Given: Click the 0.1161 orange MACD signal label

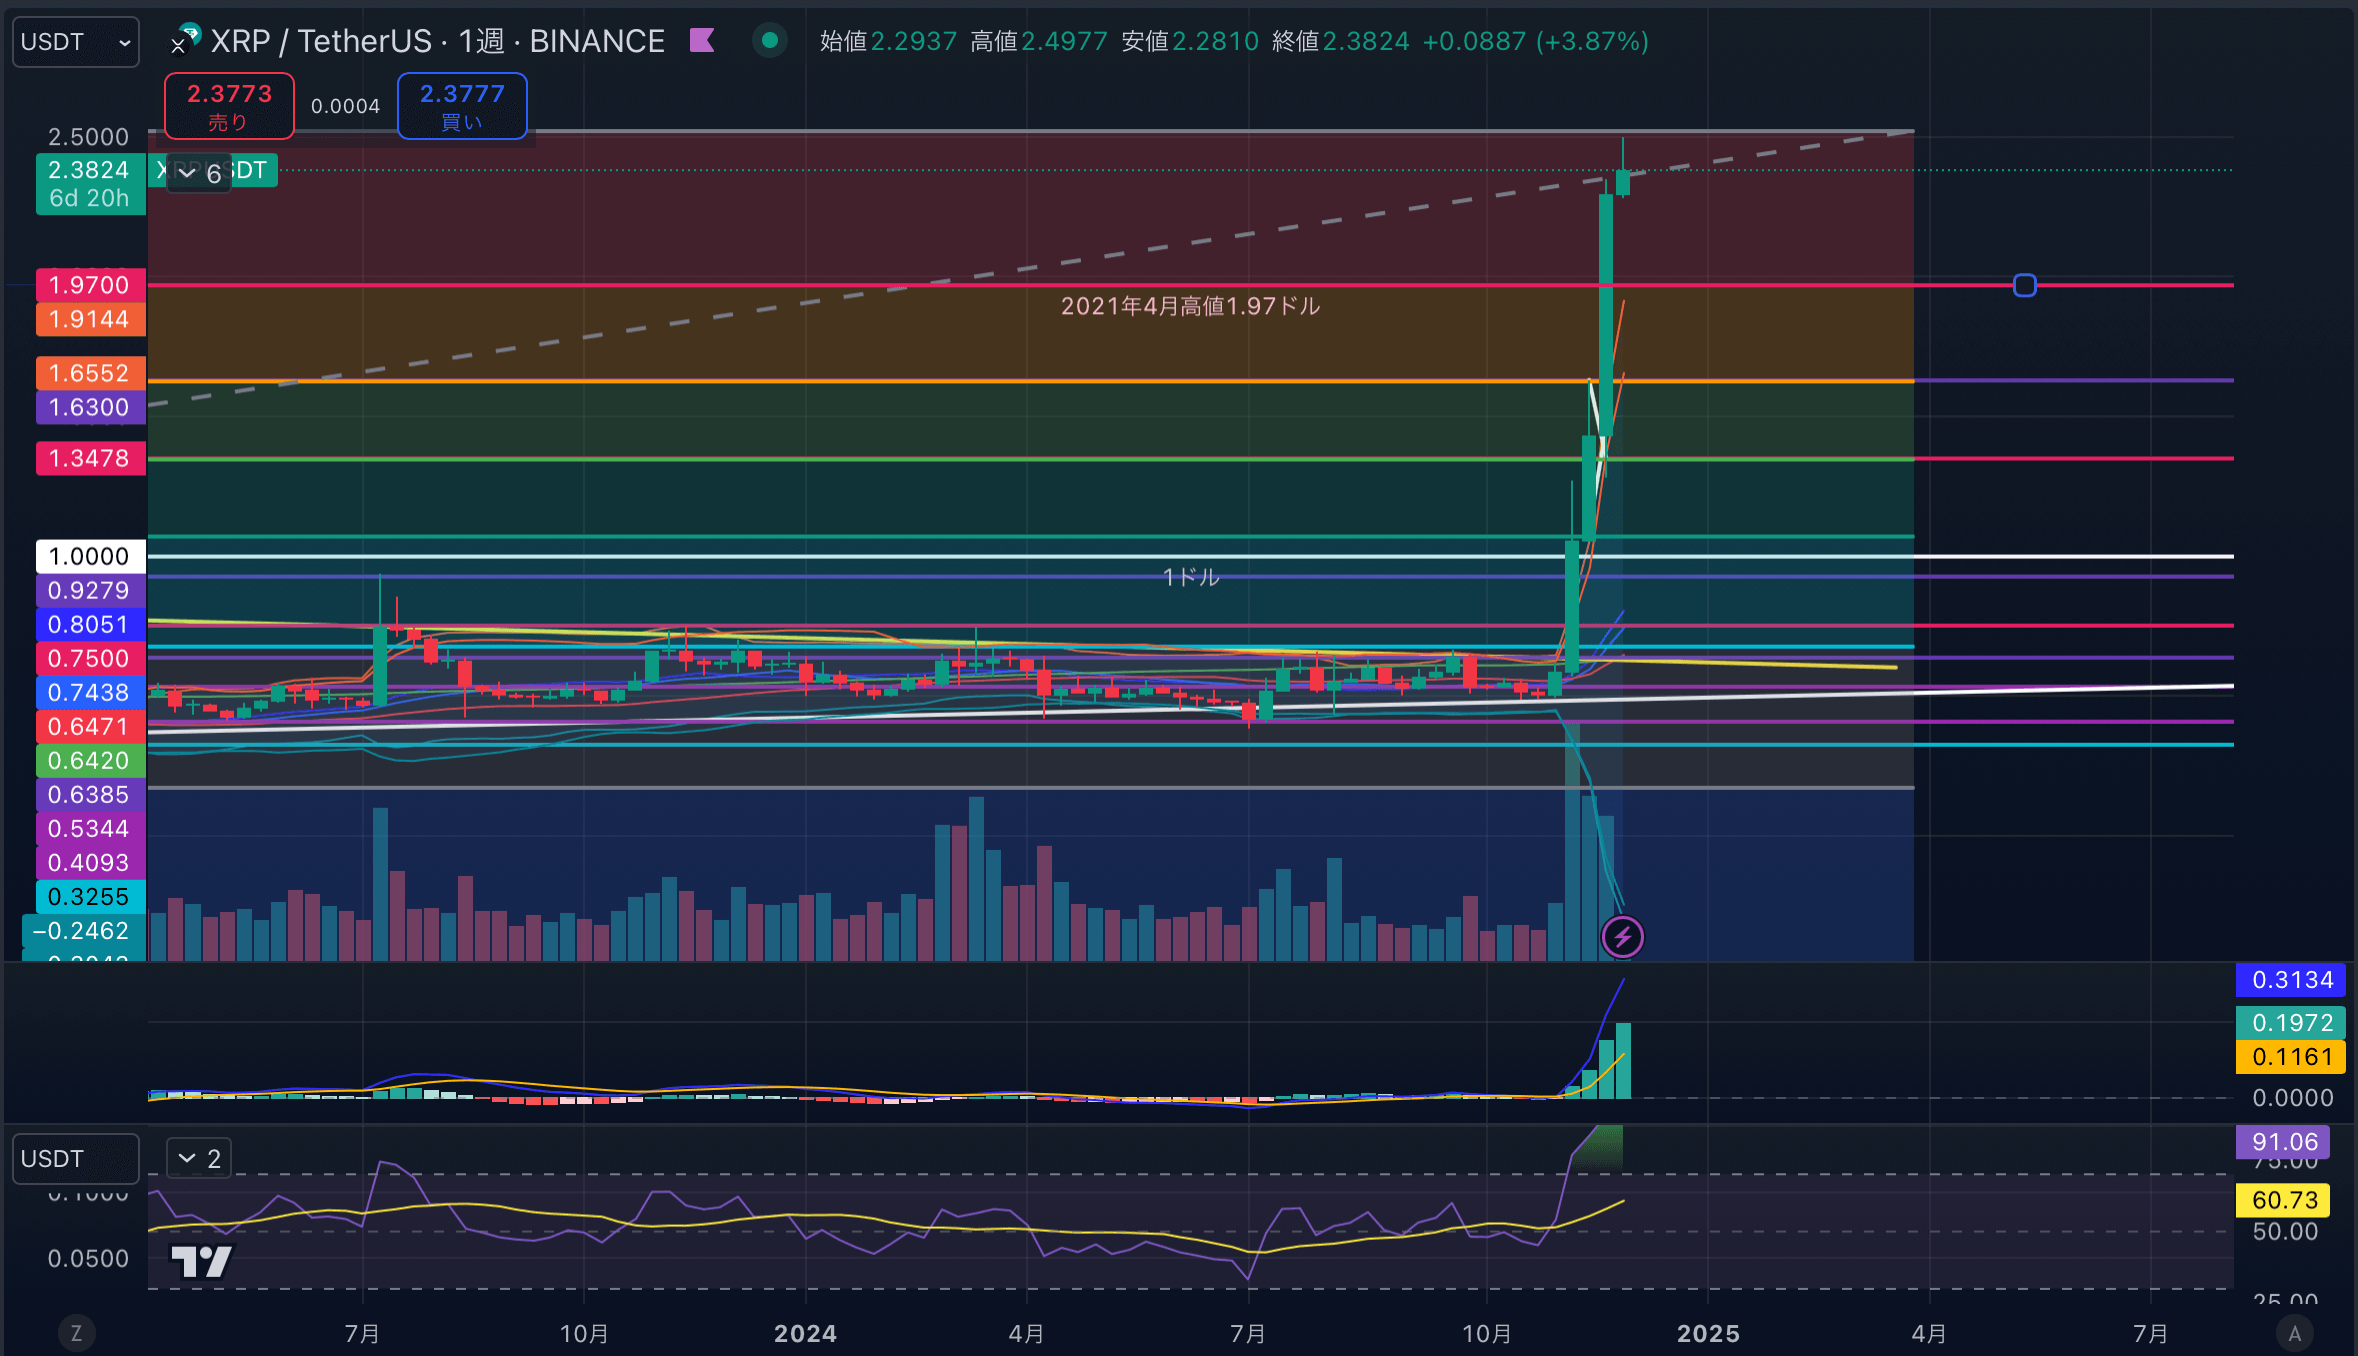Looking at the screenshot, I should tap(2291, 1057).
